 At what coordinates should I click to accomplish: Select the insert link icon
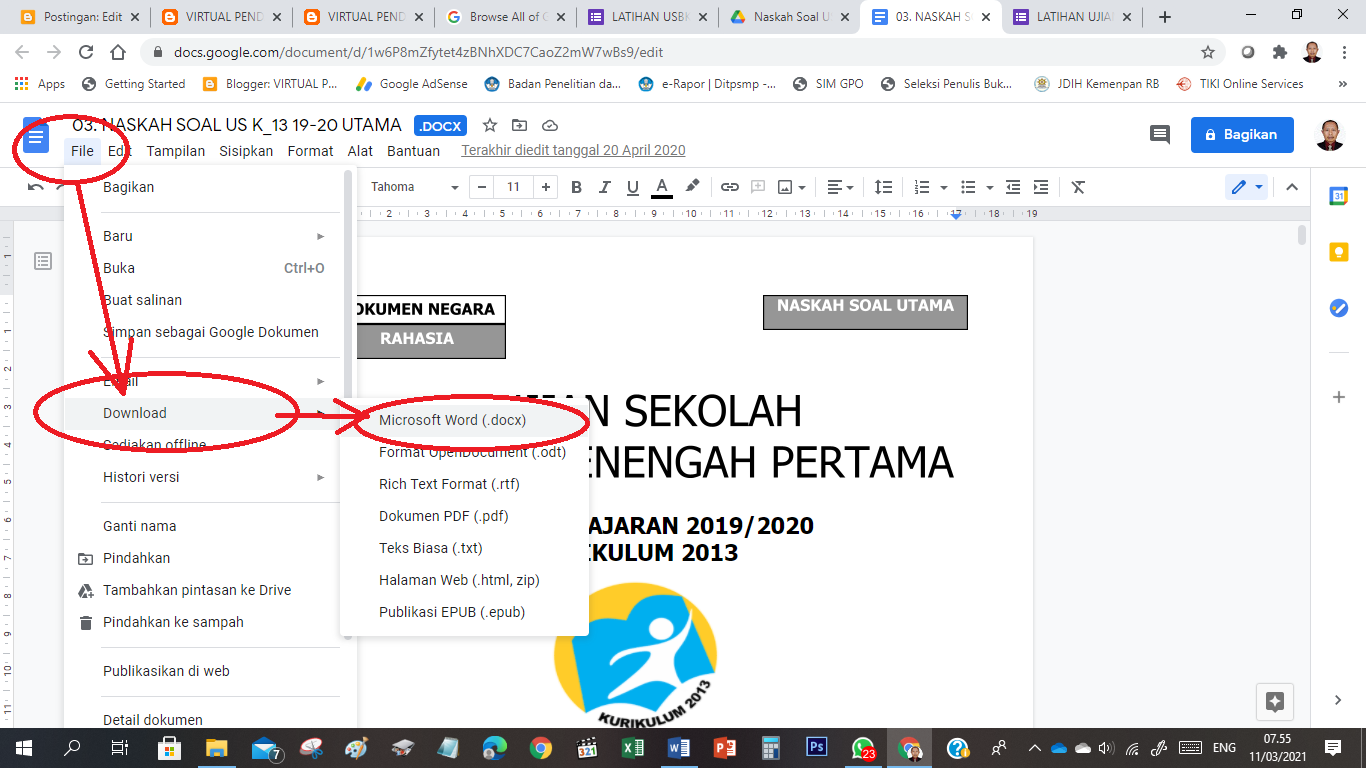(731, 187)
